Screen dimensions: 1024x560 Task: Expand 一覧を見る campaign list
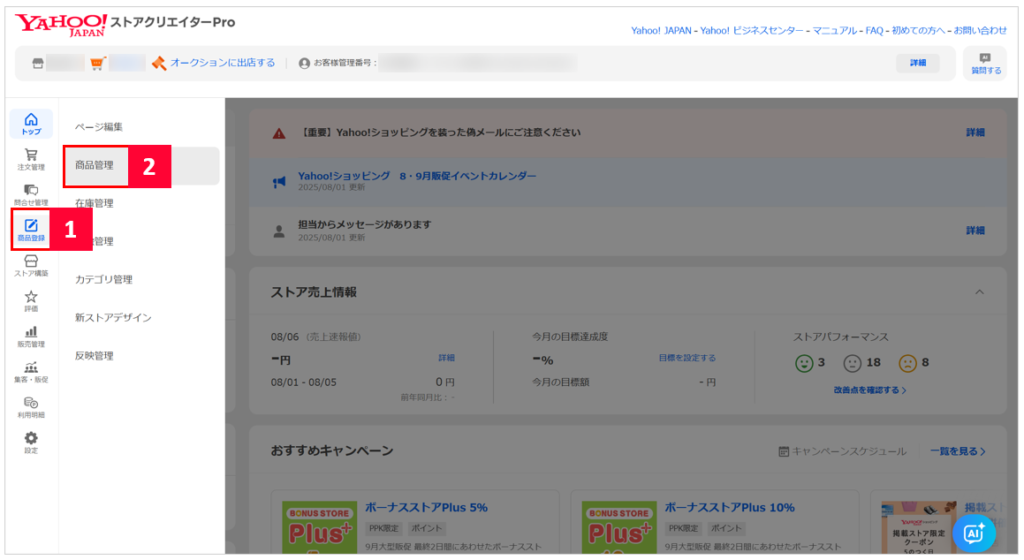pyautogui.click(x=957, y=451)
